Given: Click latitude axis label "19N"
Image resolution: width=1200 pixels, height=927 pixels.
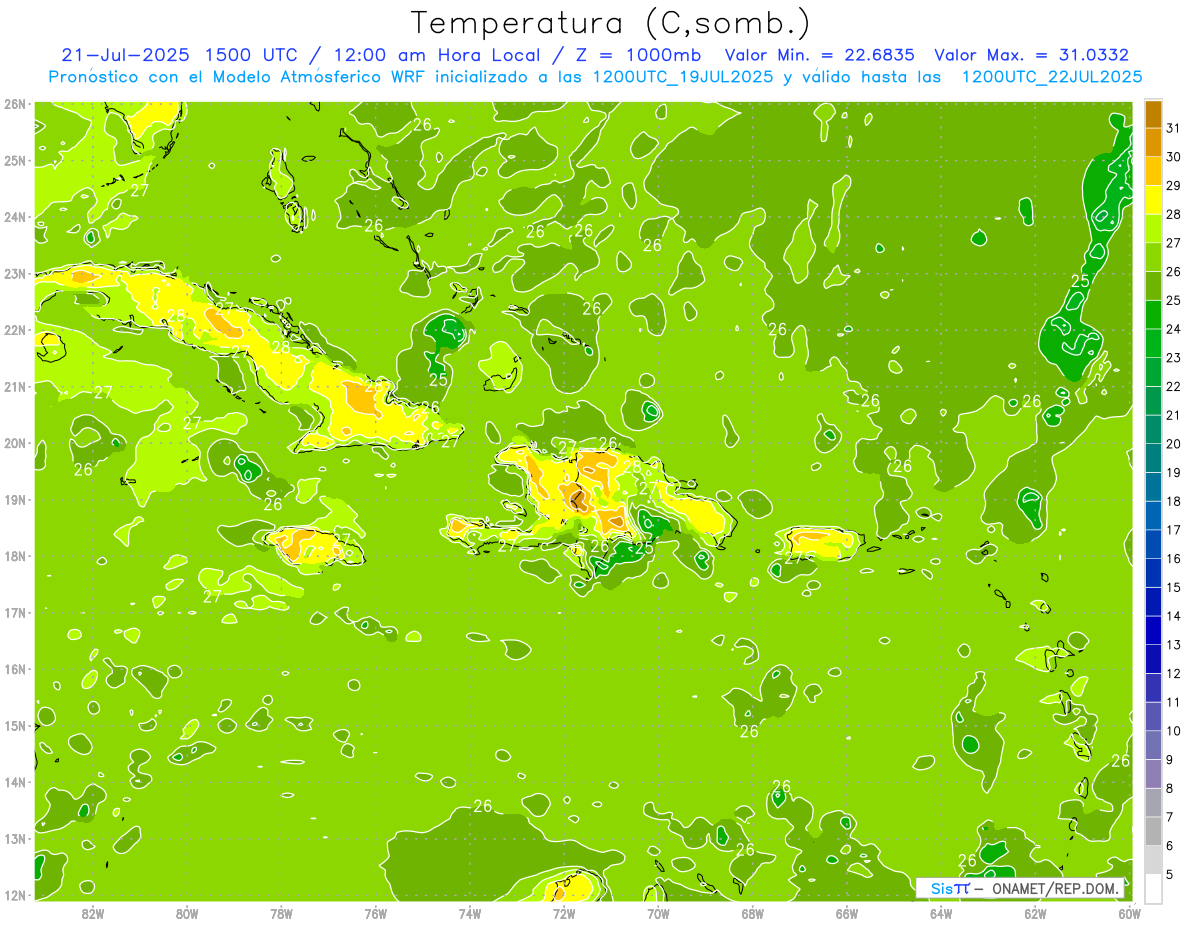Looking at the screenshot, I should pos(15,500).
